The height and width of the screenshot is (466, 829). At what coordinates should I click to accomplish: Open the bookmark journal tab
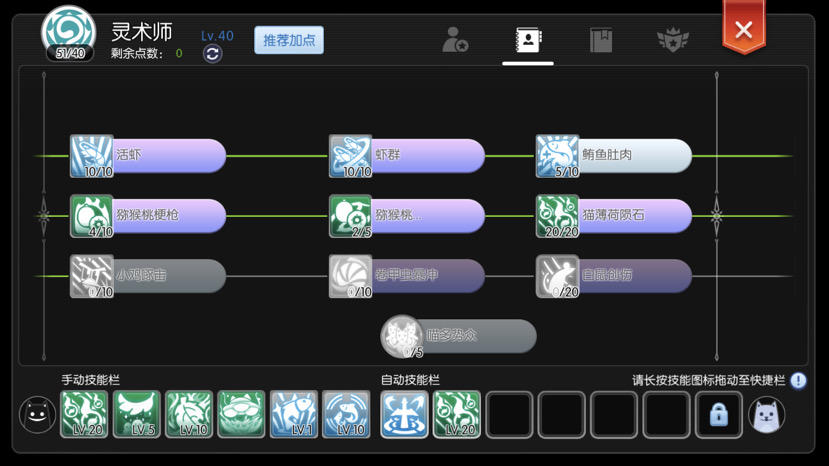(601, 40)
